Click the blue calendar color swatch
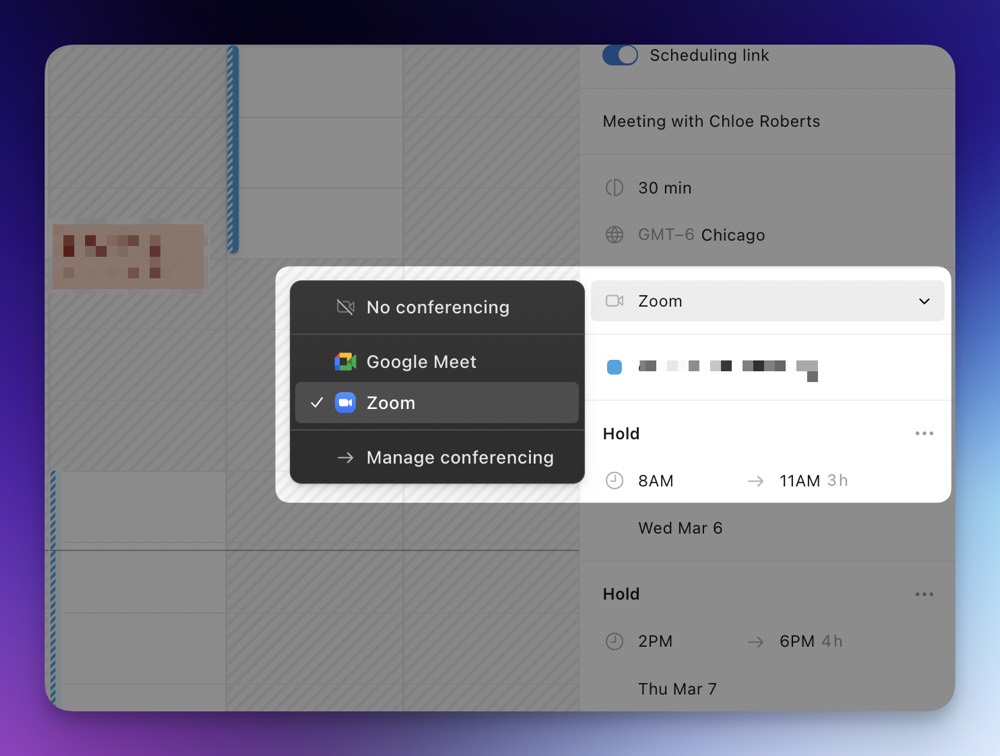Image resolution: width=1000 pixels, height=756 pixels. coord(614,367)
